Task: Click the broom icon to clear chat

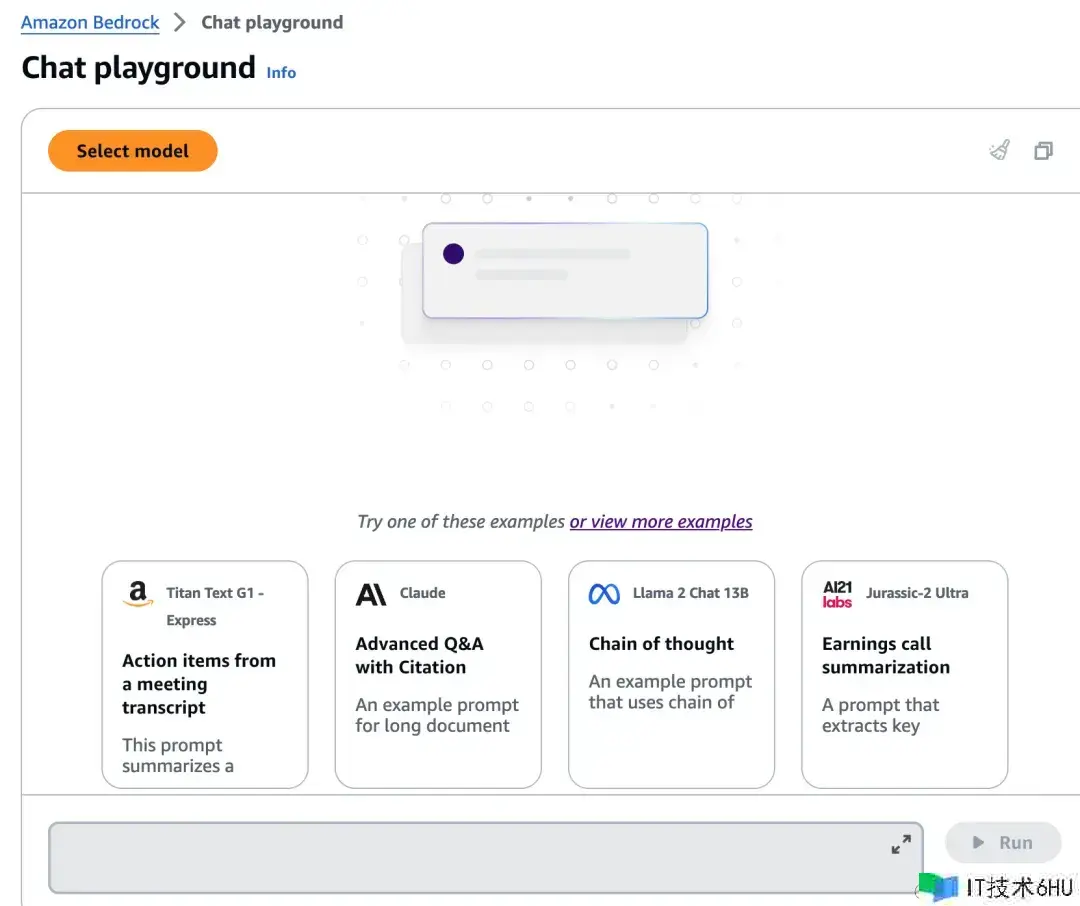Action: pyautogui.click(x=999, y=151)
